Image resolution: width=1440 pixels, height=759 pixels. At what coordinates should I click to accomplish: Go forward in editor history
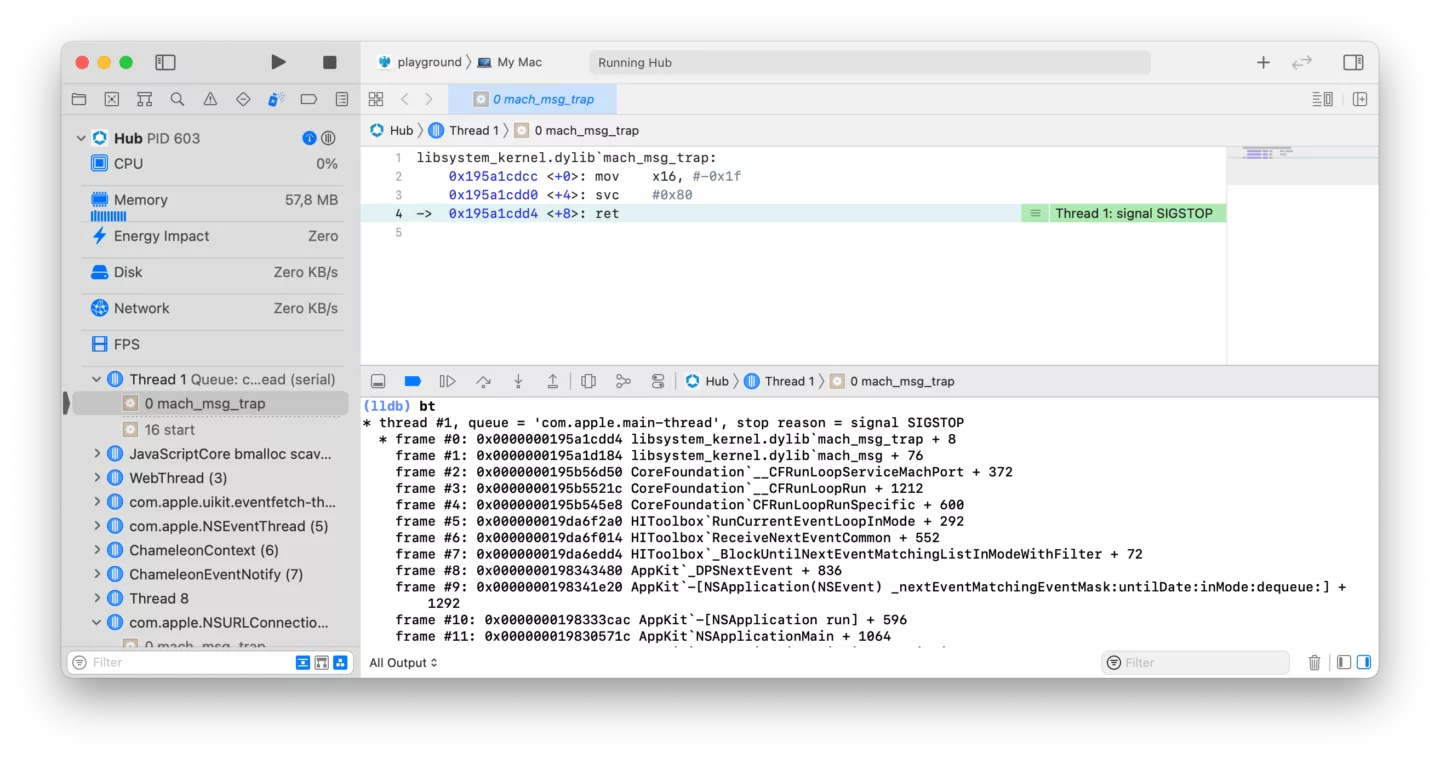429,99
